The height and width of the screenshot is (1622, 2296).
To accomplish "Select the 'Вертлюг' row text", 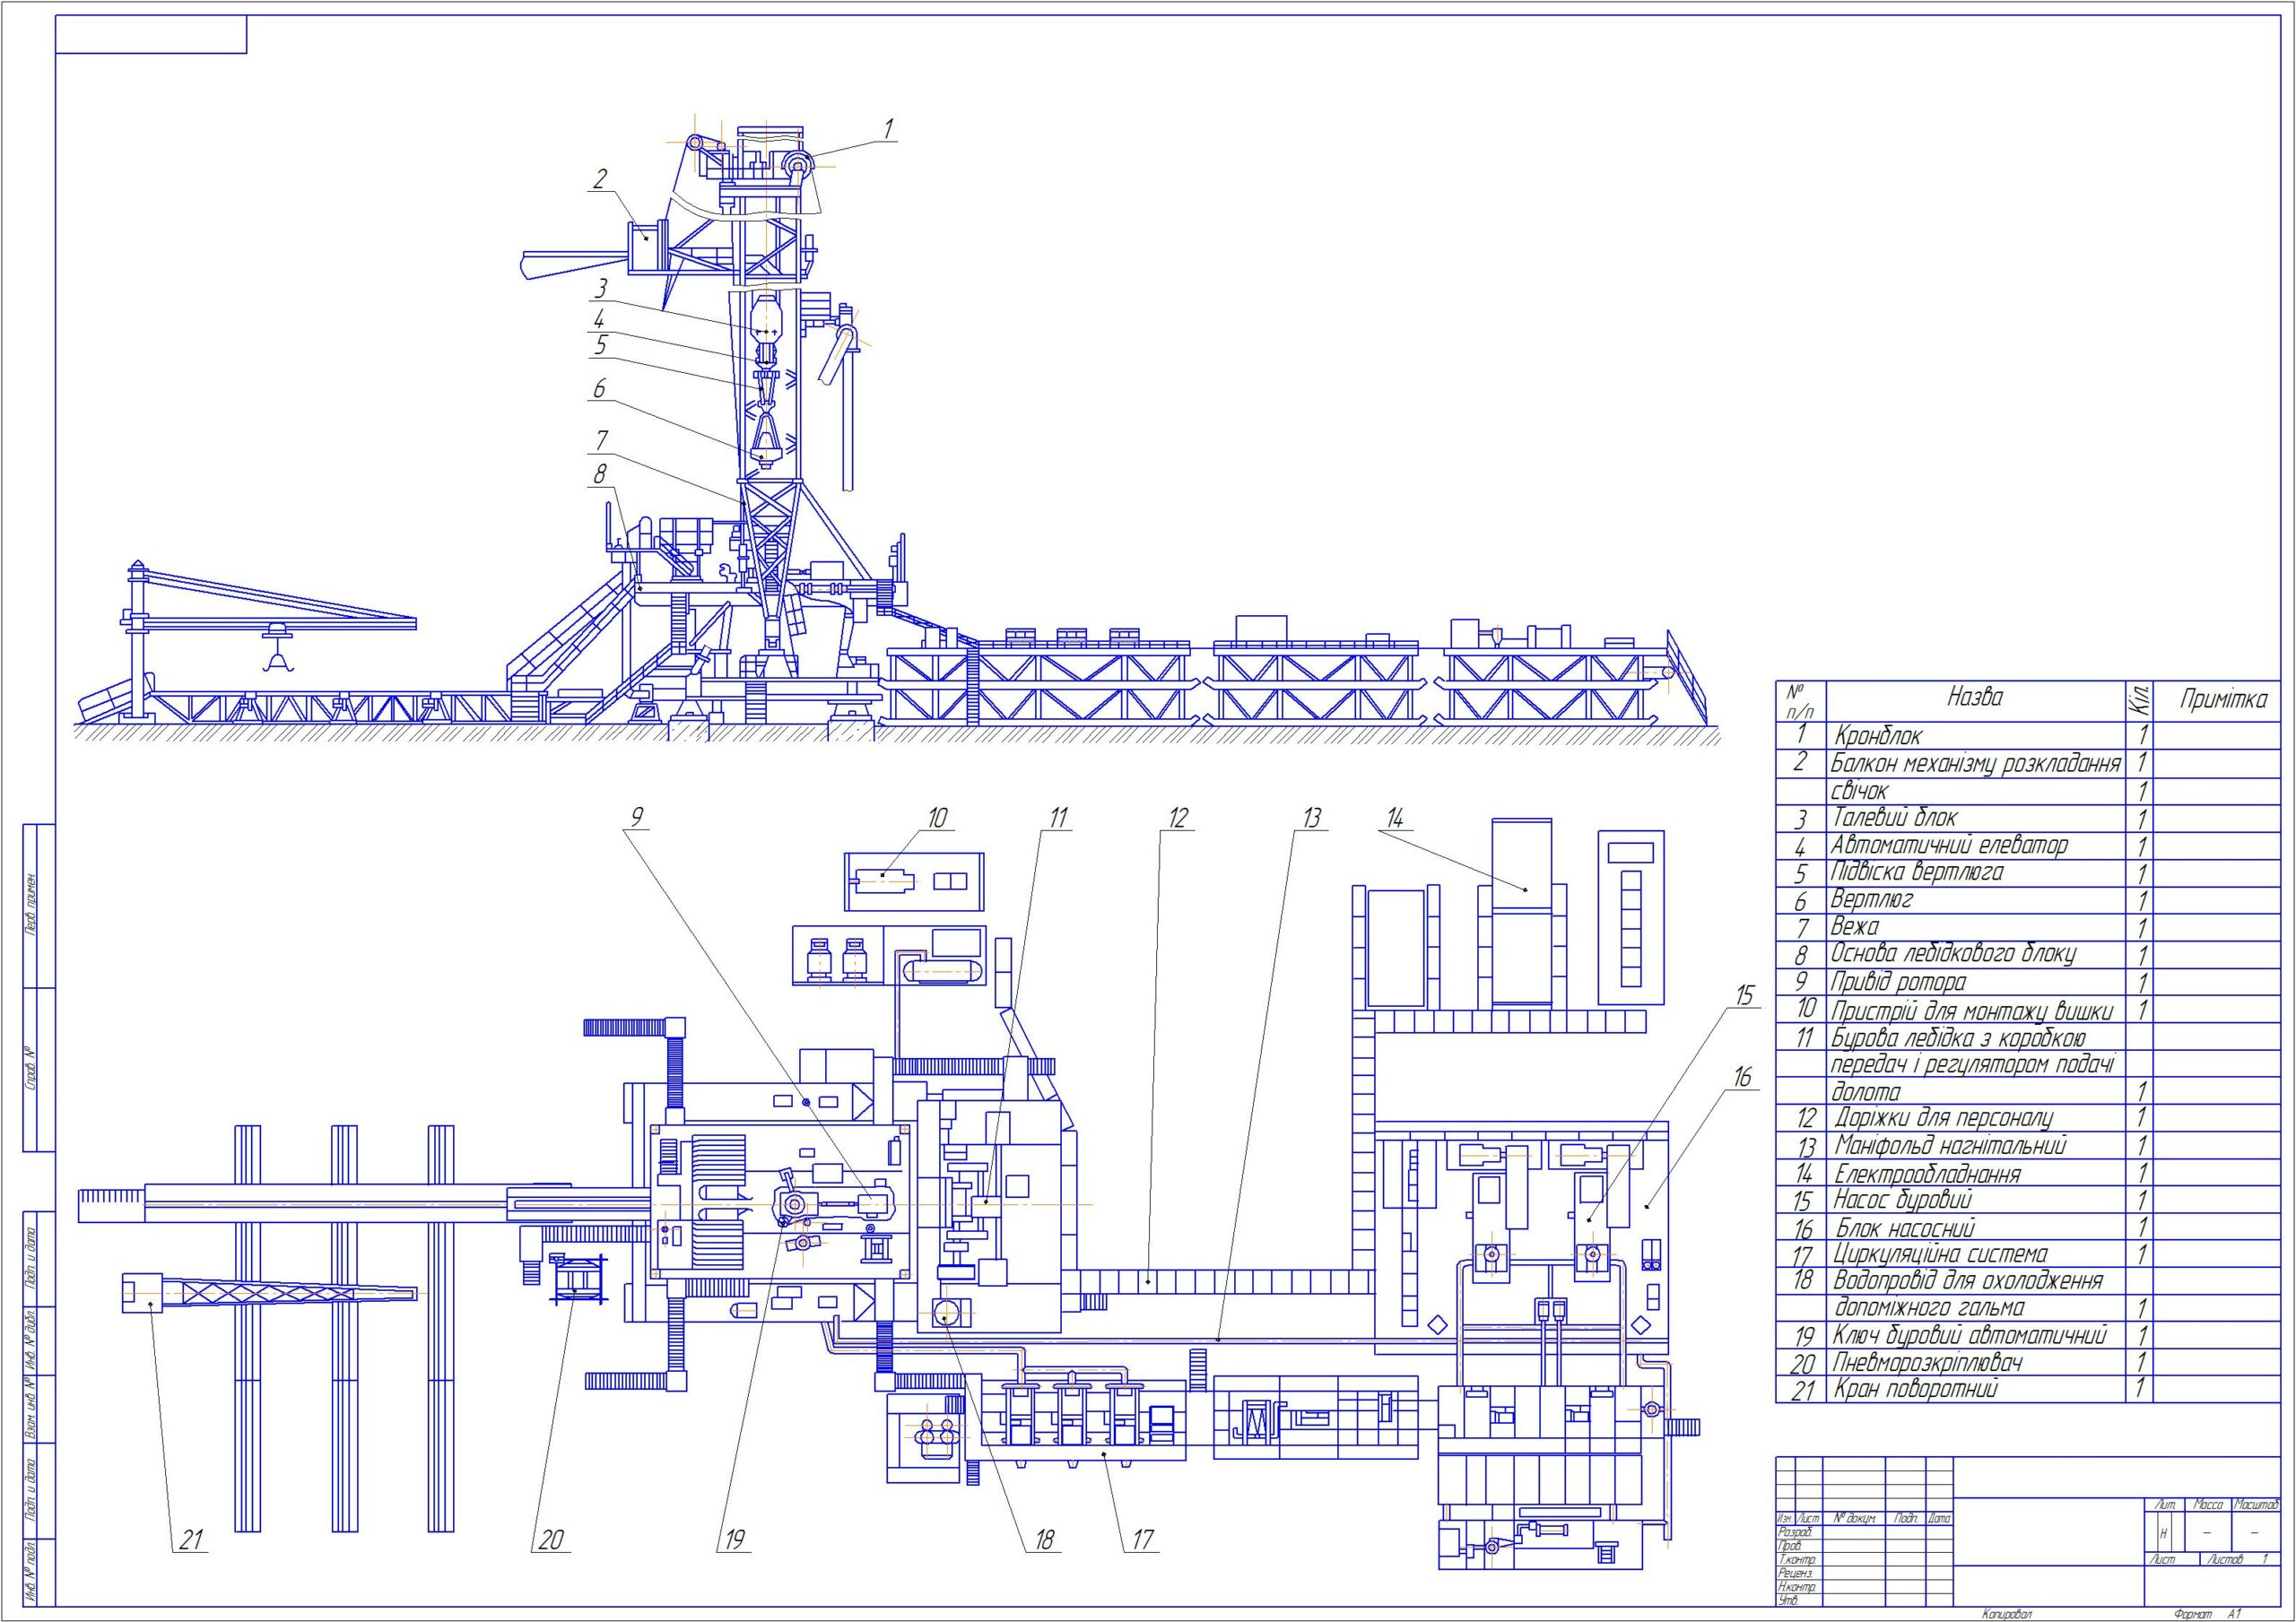I will 1872,900.
